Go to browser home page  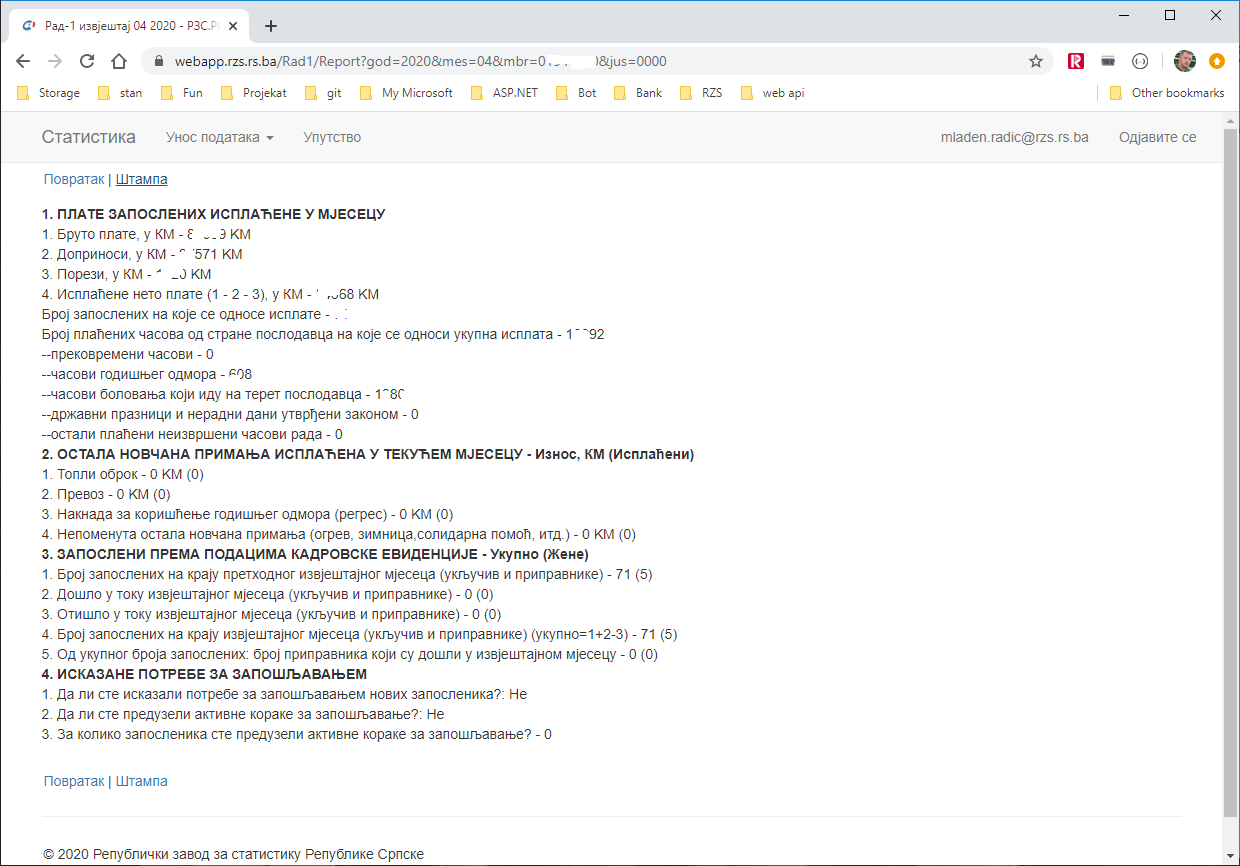(119, 61)
